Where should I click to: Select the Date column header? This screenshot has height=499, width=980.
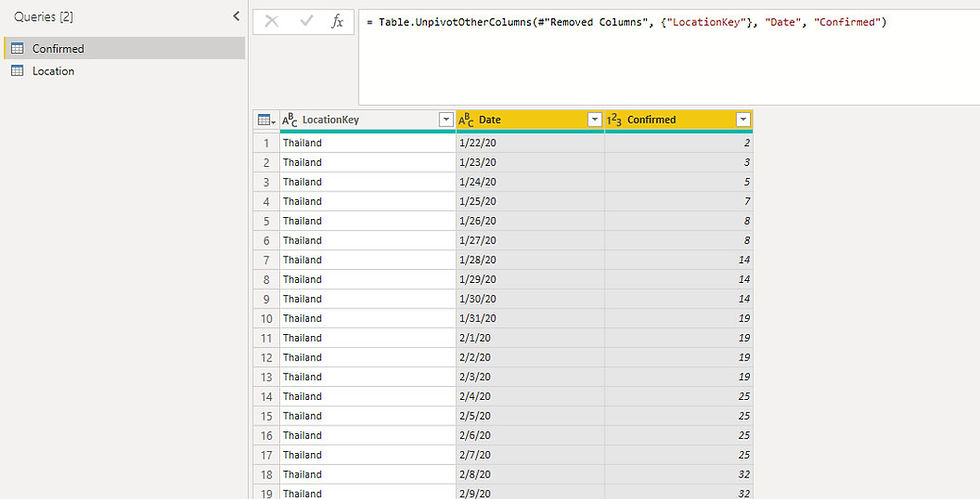(x=530, y=120)
